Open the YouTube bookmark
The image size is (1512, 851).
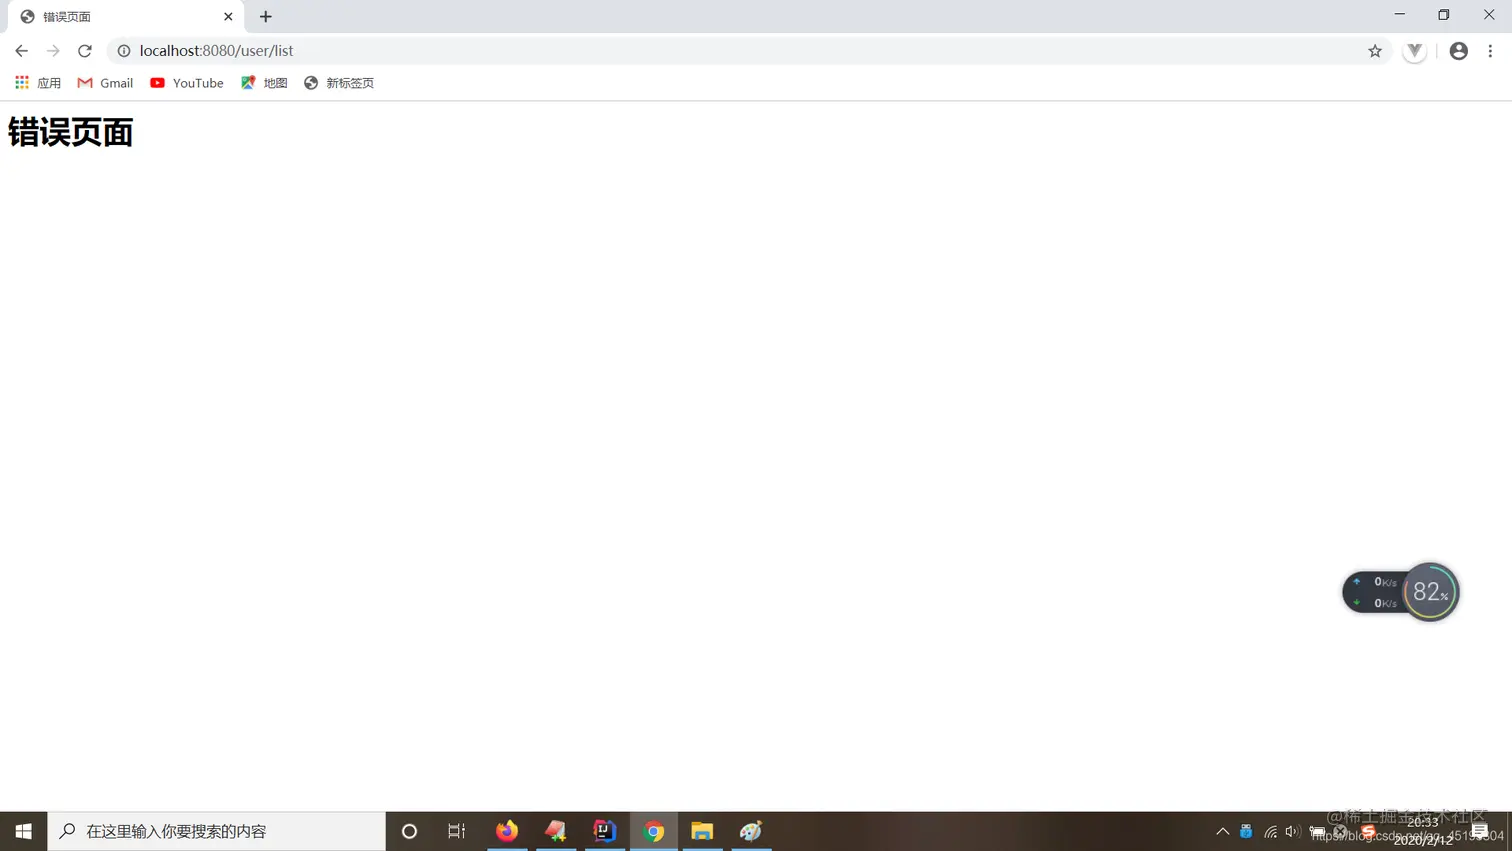pyautogui.click(x=187, y=83)
